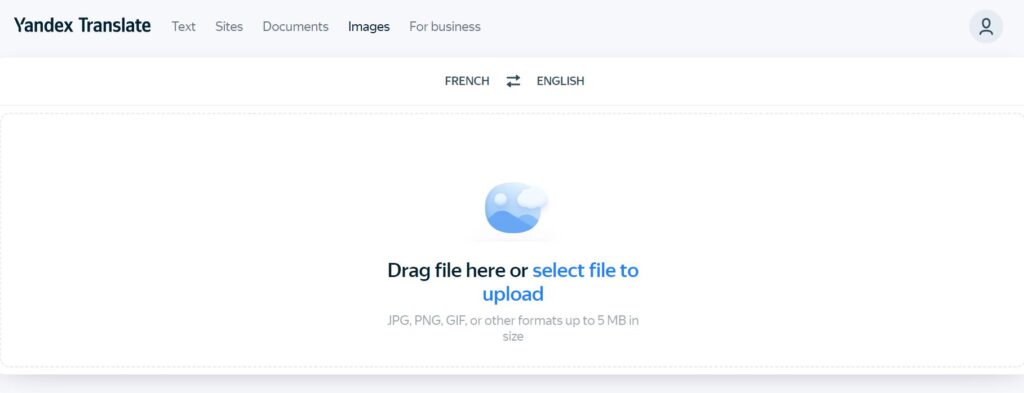The image size is (1024, 393).
Task: Click the 'JPG, PNG, GIF' formats note
Action: click(x=513, y=328)
